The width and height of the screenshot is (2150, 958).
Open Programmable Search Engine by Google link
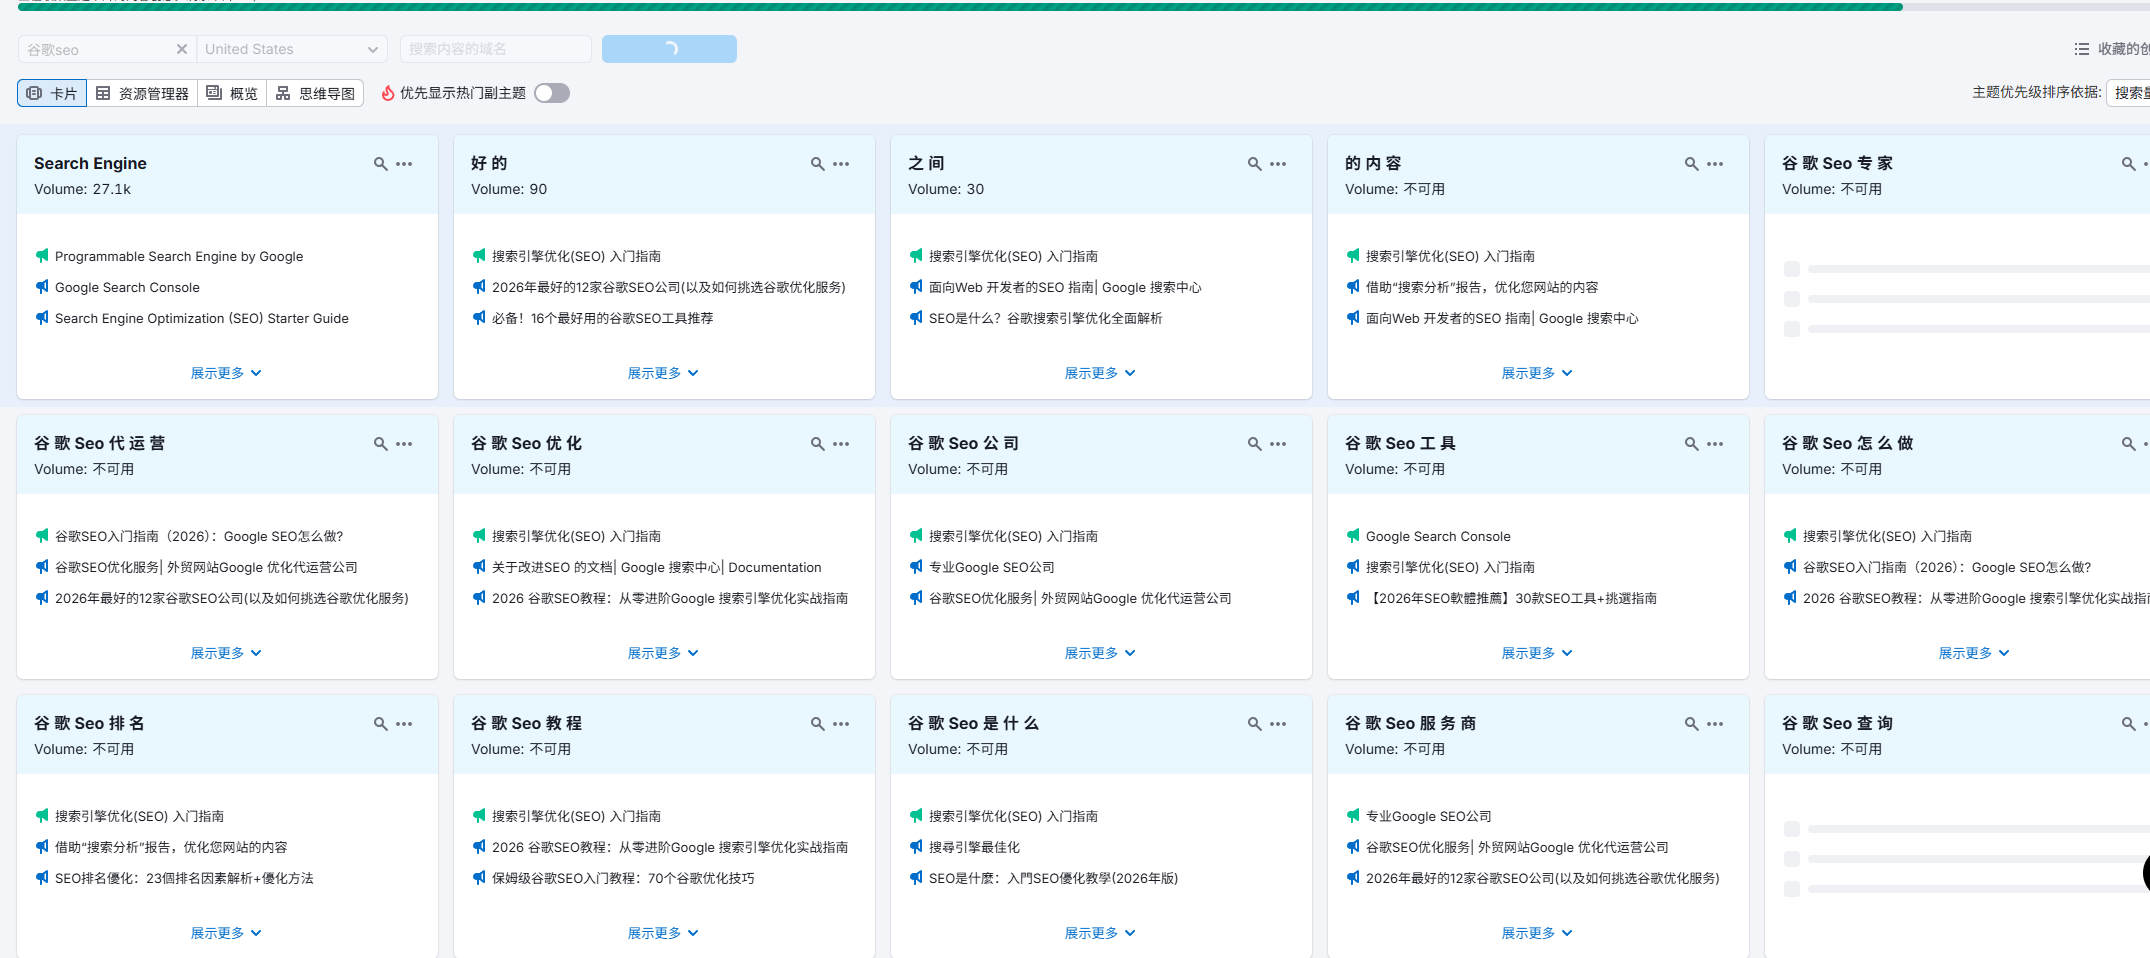(179, 257)
